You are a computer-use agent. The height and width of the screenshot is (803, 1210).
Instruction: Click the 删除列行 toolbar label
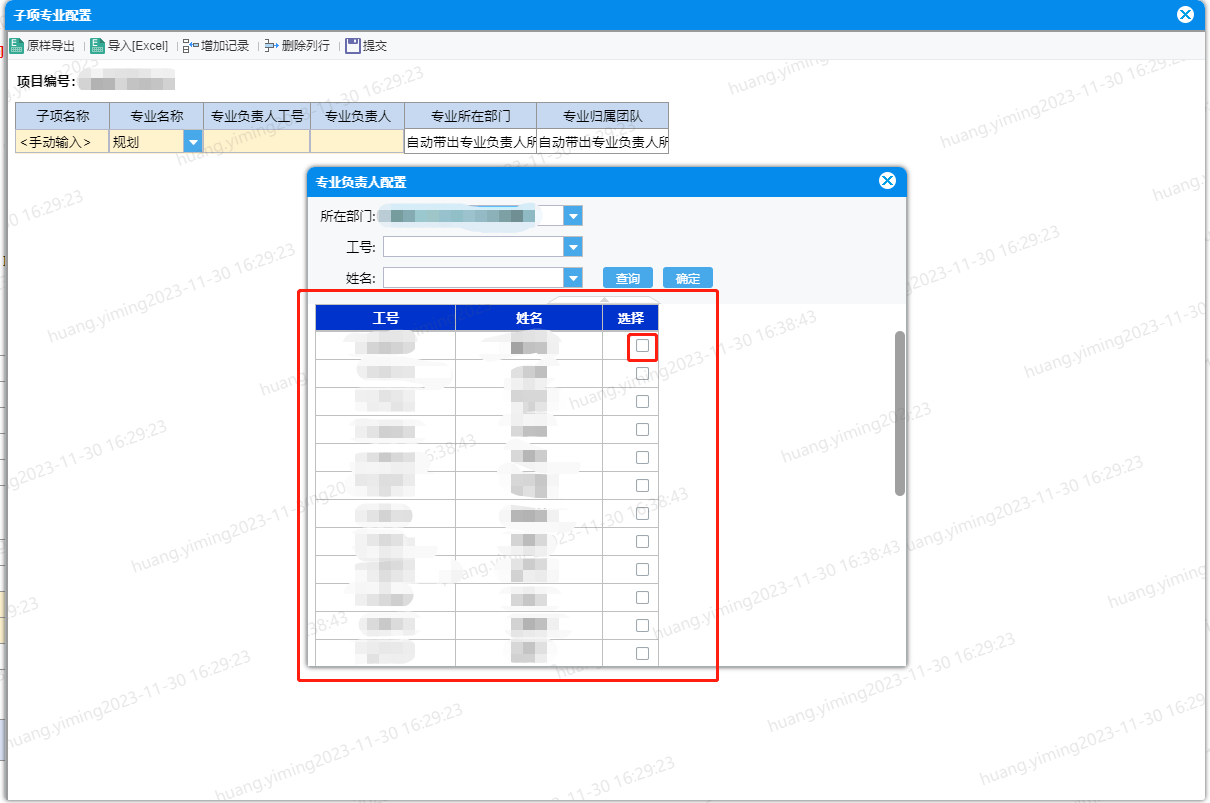(x=306, y=46)
